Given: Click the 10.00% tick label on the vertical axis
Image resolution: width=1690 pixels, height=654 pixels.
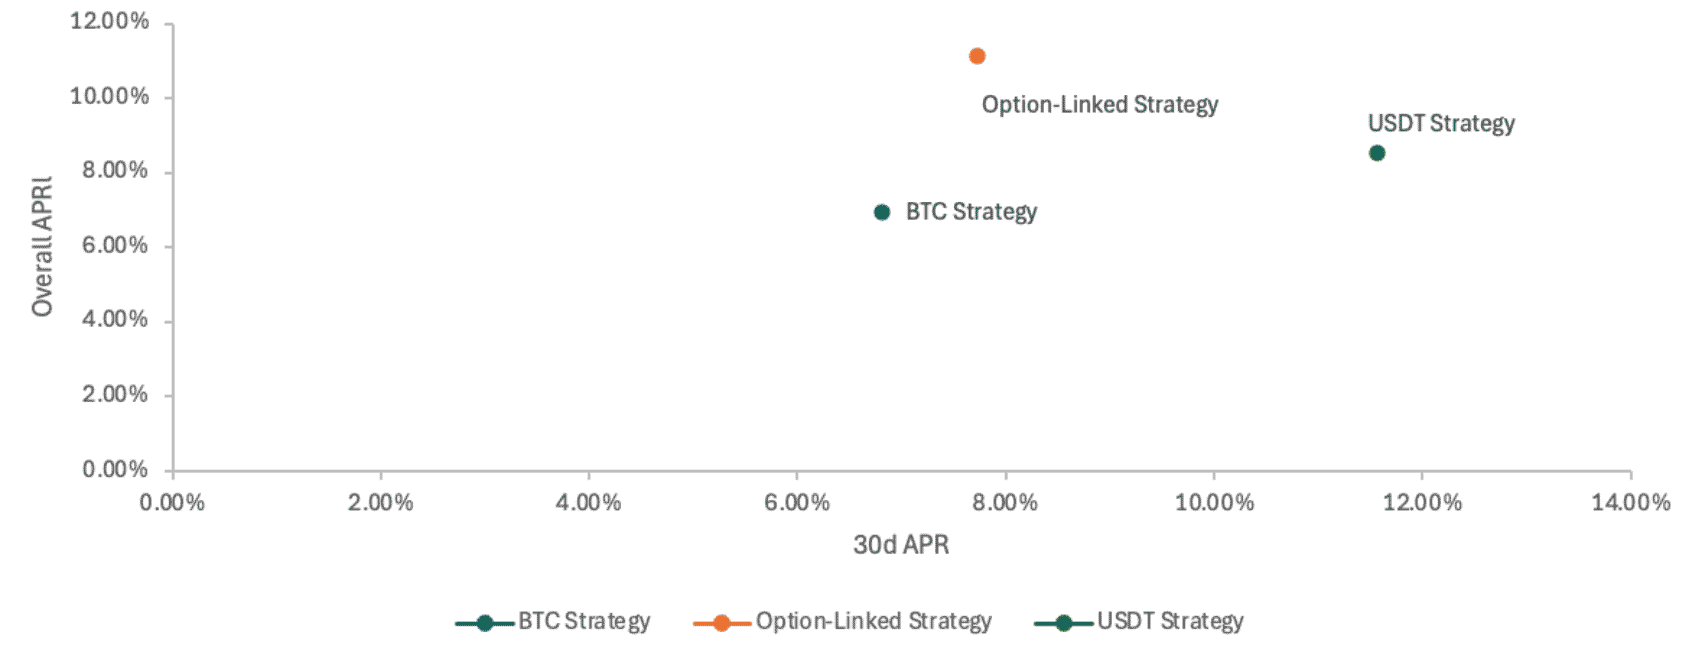Looking at the screenshot, I should [x=109, y=96].
